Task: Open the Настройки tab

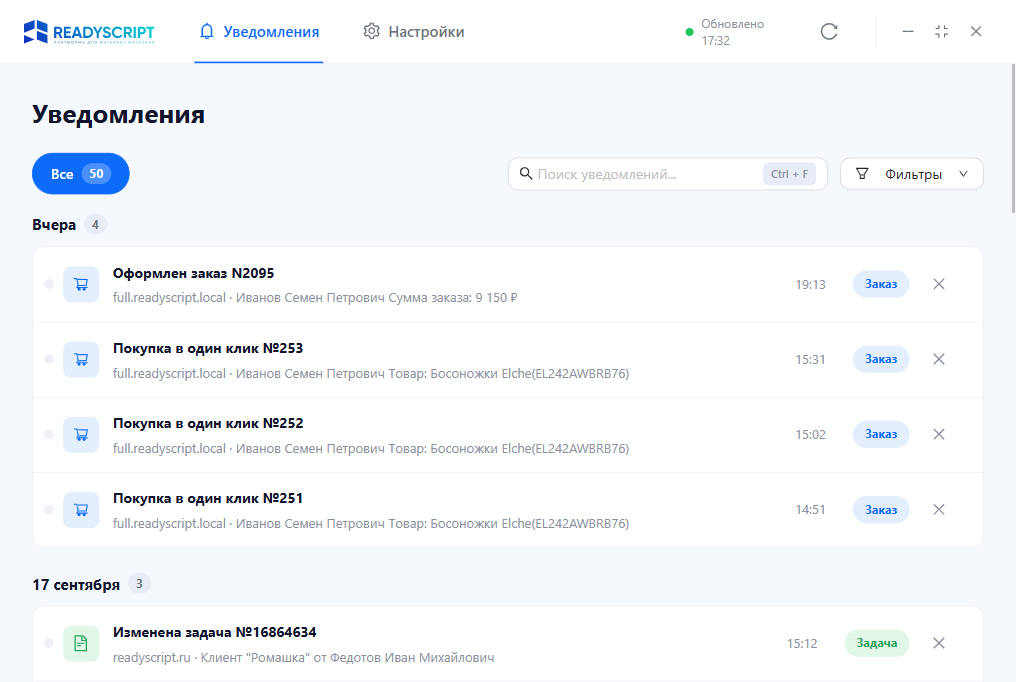Action: (x=413, y=32)
